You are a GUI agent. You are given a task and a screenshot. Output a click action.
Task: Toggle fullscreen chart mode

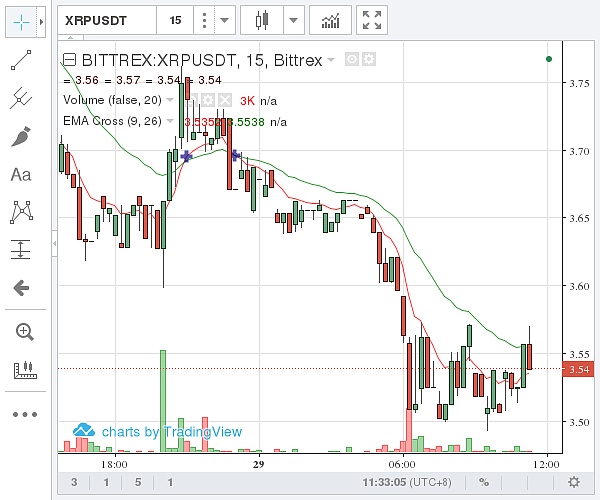[372, 20]
